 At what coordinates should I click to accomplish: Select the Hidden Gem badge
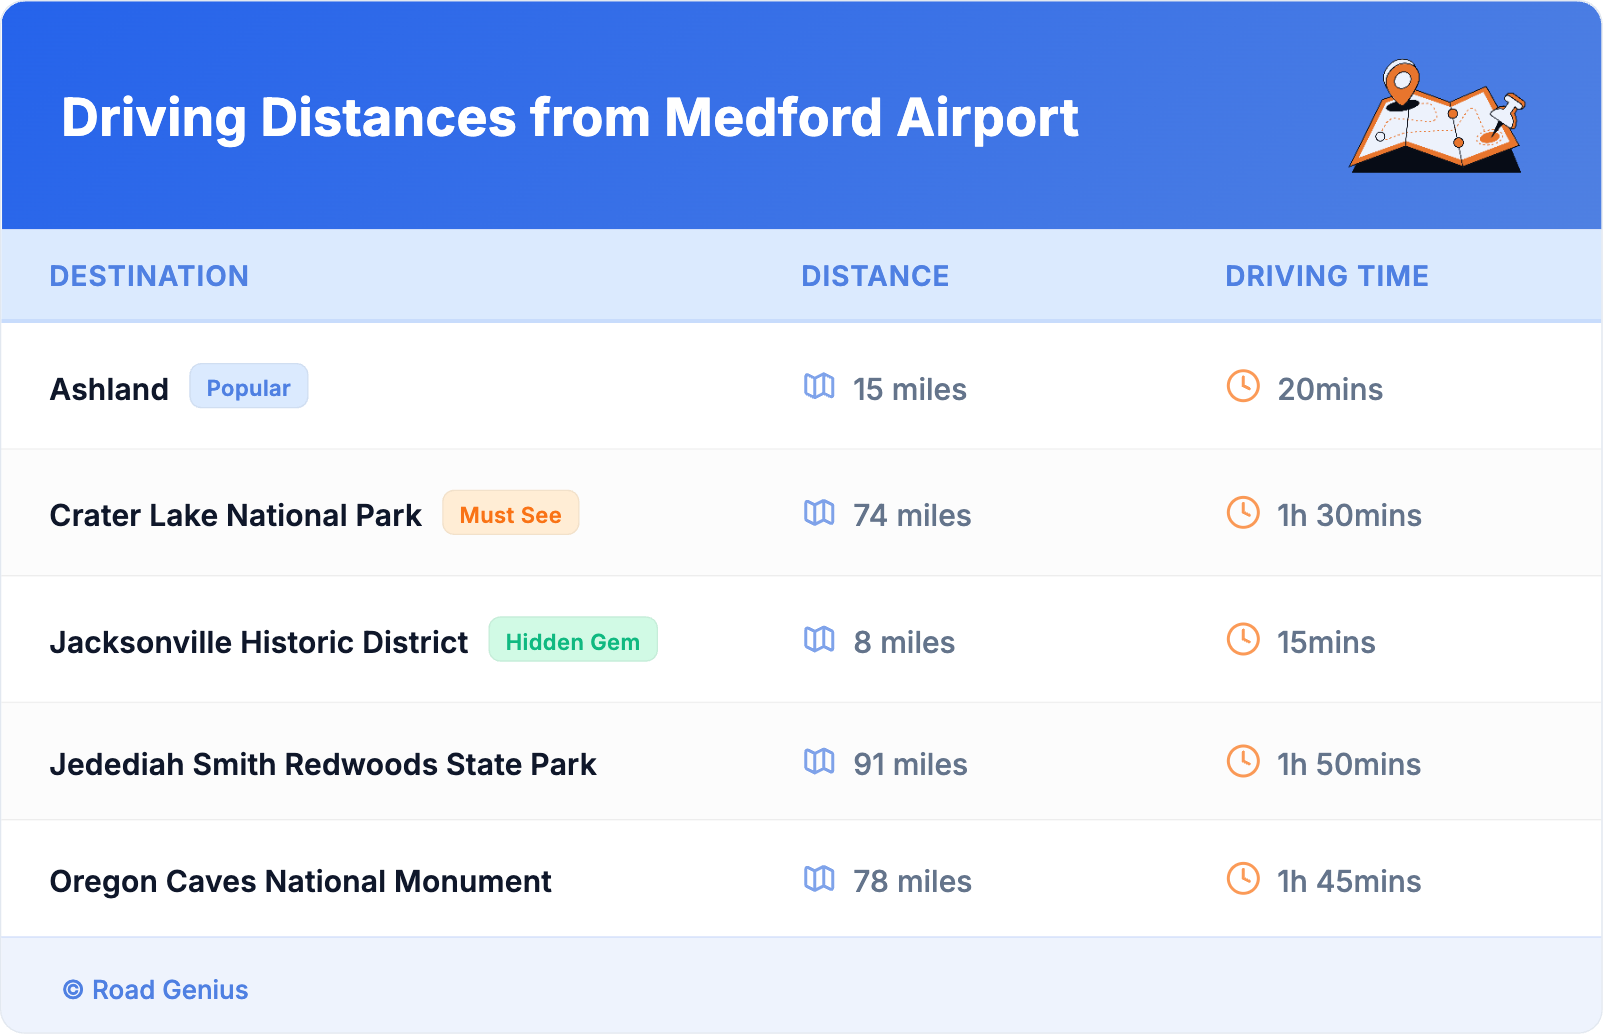(x=572, y=641)
